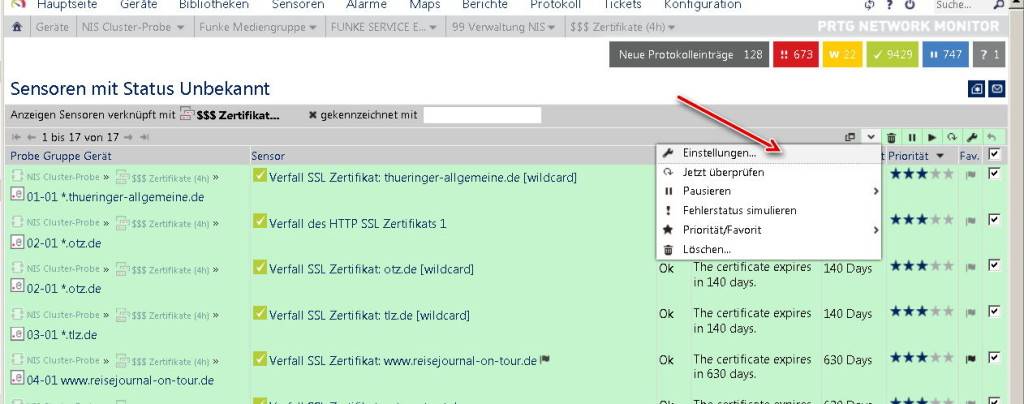This screenshot has height=404, width=1024.
Task: Expand the 99 Verwaltung NIS breadcrumb dropdown
Action: click(552, 28)
